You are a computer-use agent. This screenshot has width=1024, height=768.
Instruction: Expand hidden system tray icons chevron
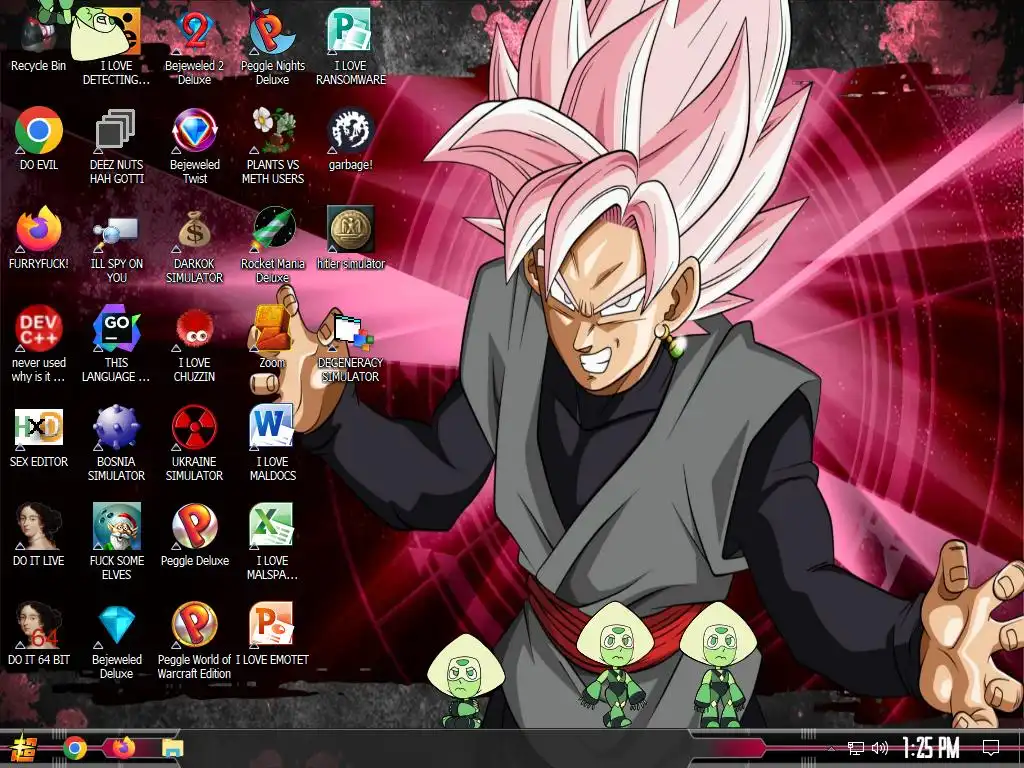[831, 748]
